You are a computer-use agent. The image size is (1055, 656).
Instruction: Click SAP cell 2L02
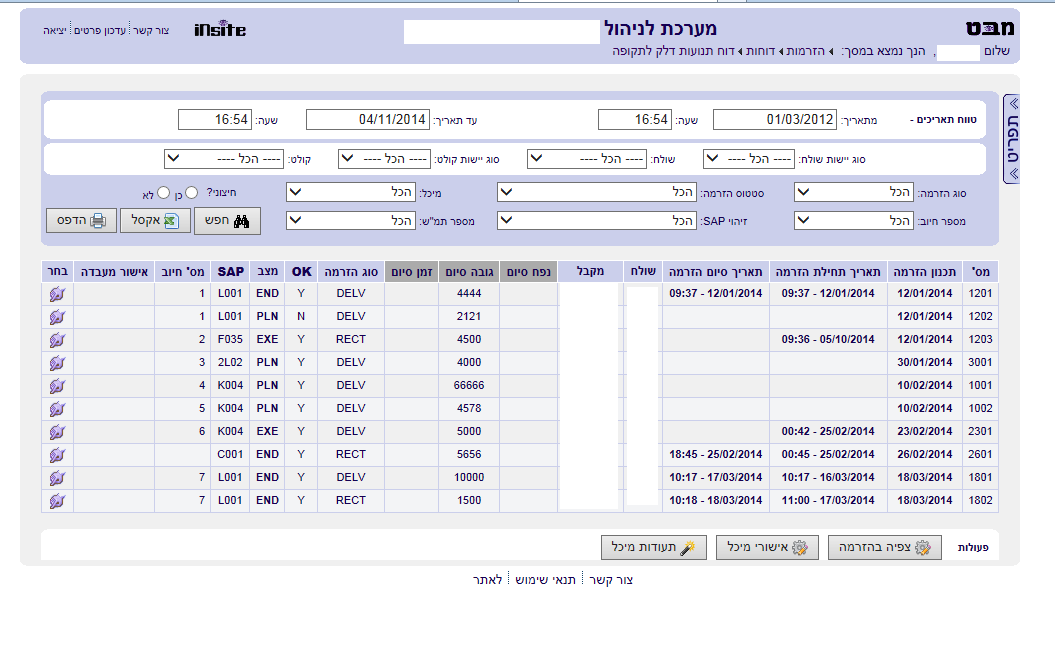point(230,363)
